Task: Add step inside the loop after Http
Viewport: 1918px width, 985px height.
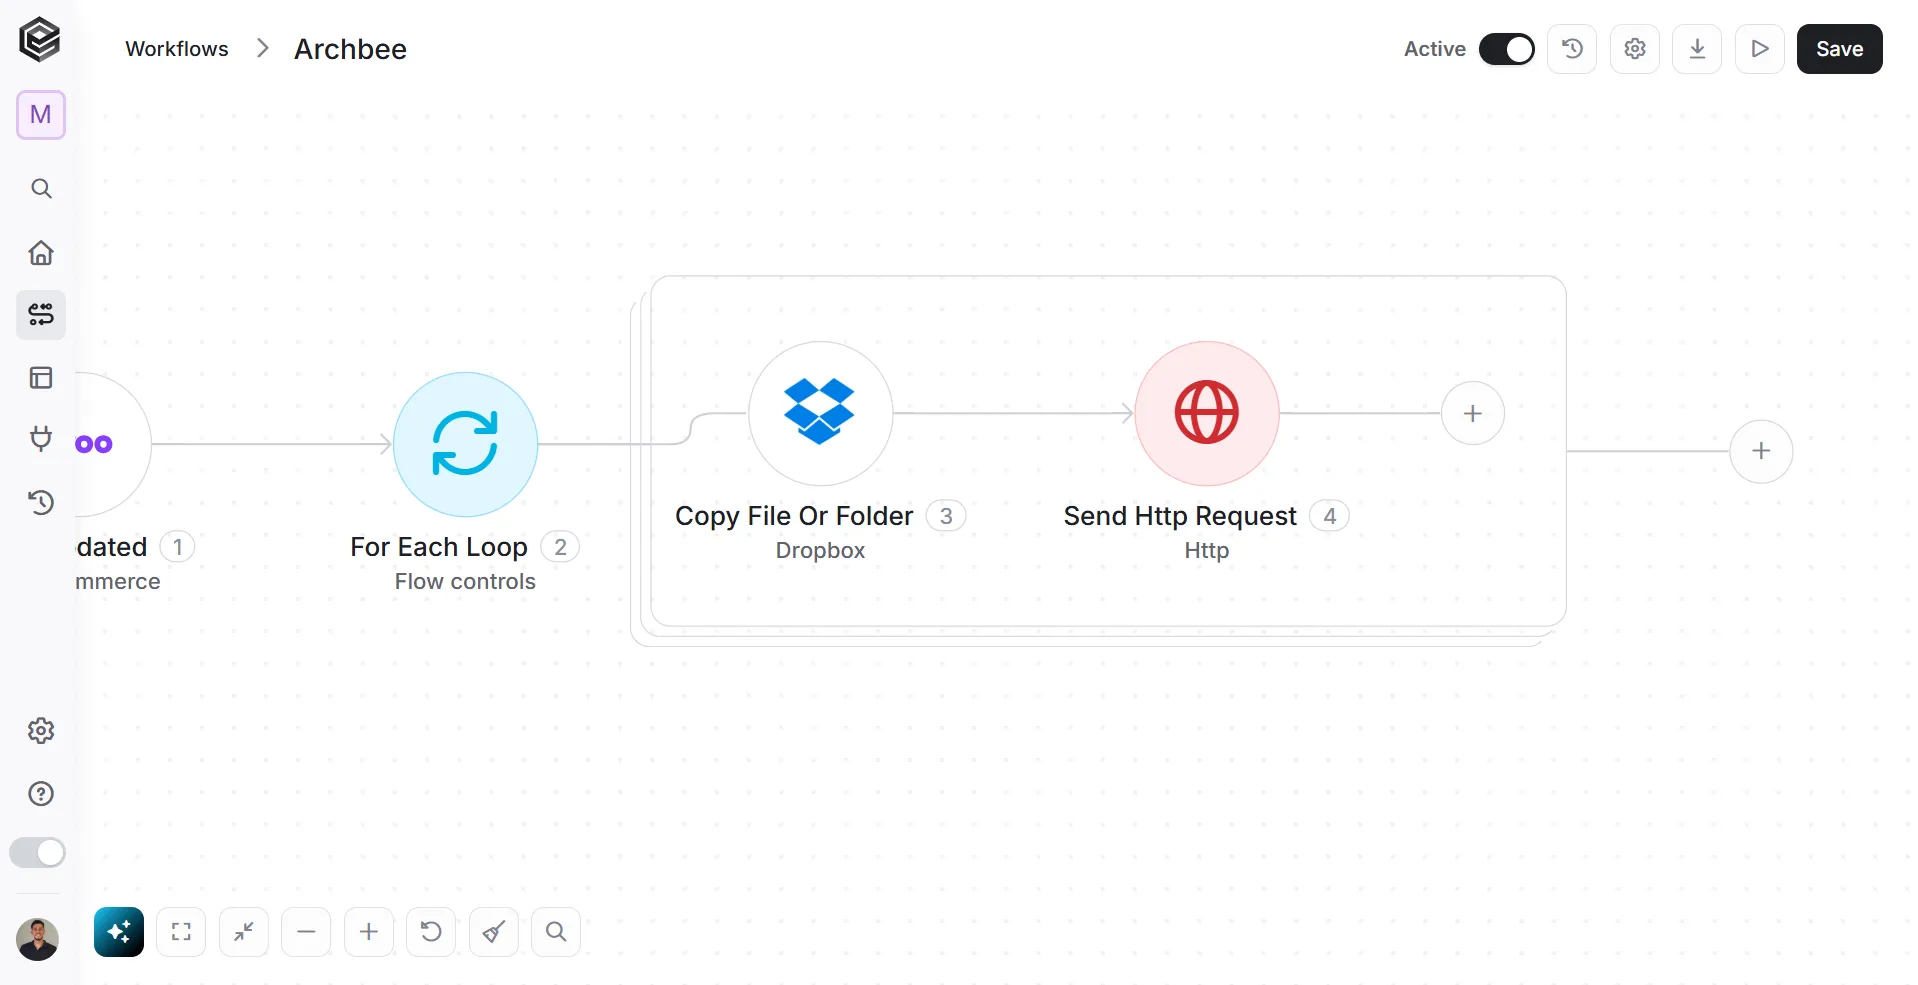Action: click(1473, 413)
